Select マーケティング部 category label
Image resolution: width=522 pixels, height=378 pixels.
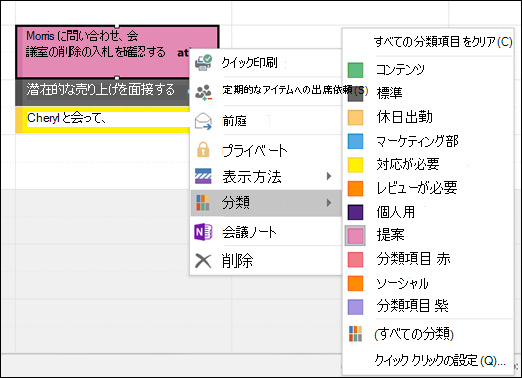[417, 141]
